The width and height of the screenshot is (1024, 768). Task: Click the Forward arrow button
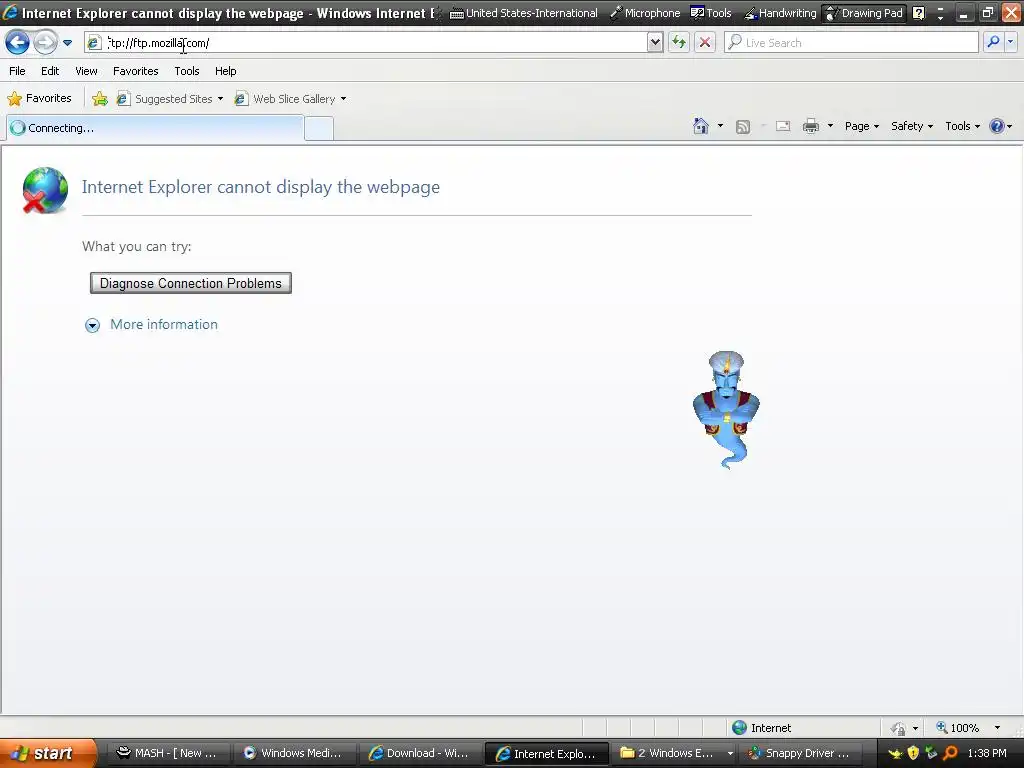pos(45,43)
